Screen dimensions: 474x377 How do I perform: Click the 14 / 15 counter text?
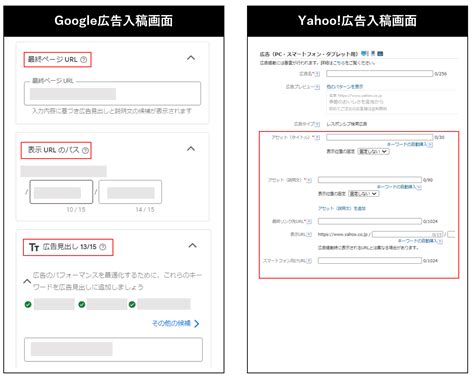tap(145, 210)
